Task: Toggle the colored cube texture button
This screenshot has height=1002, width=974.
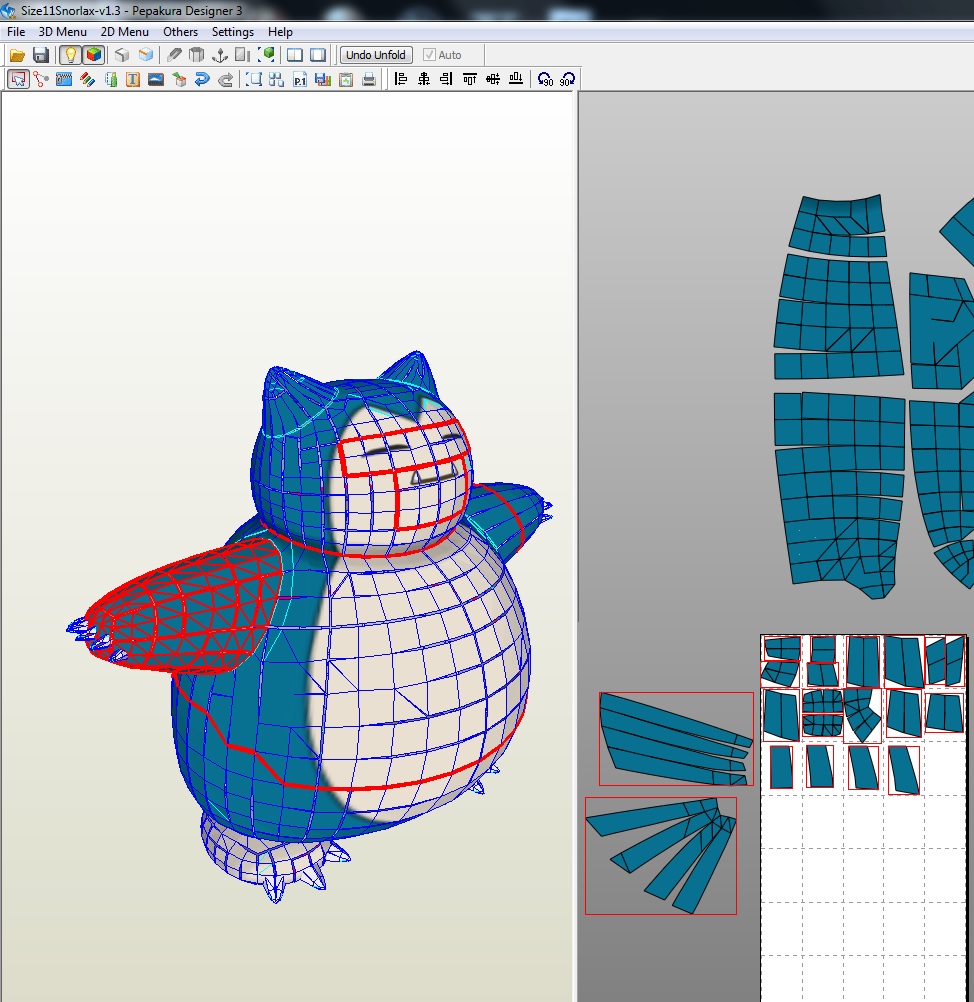Action: click(93, 55)
